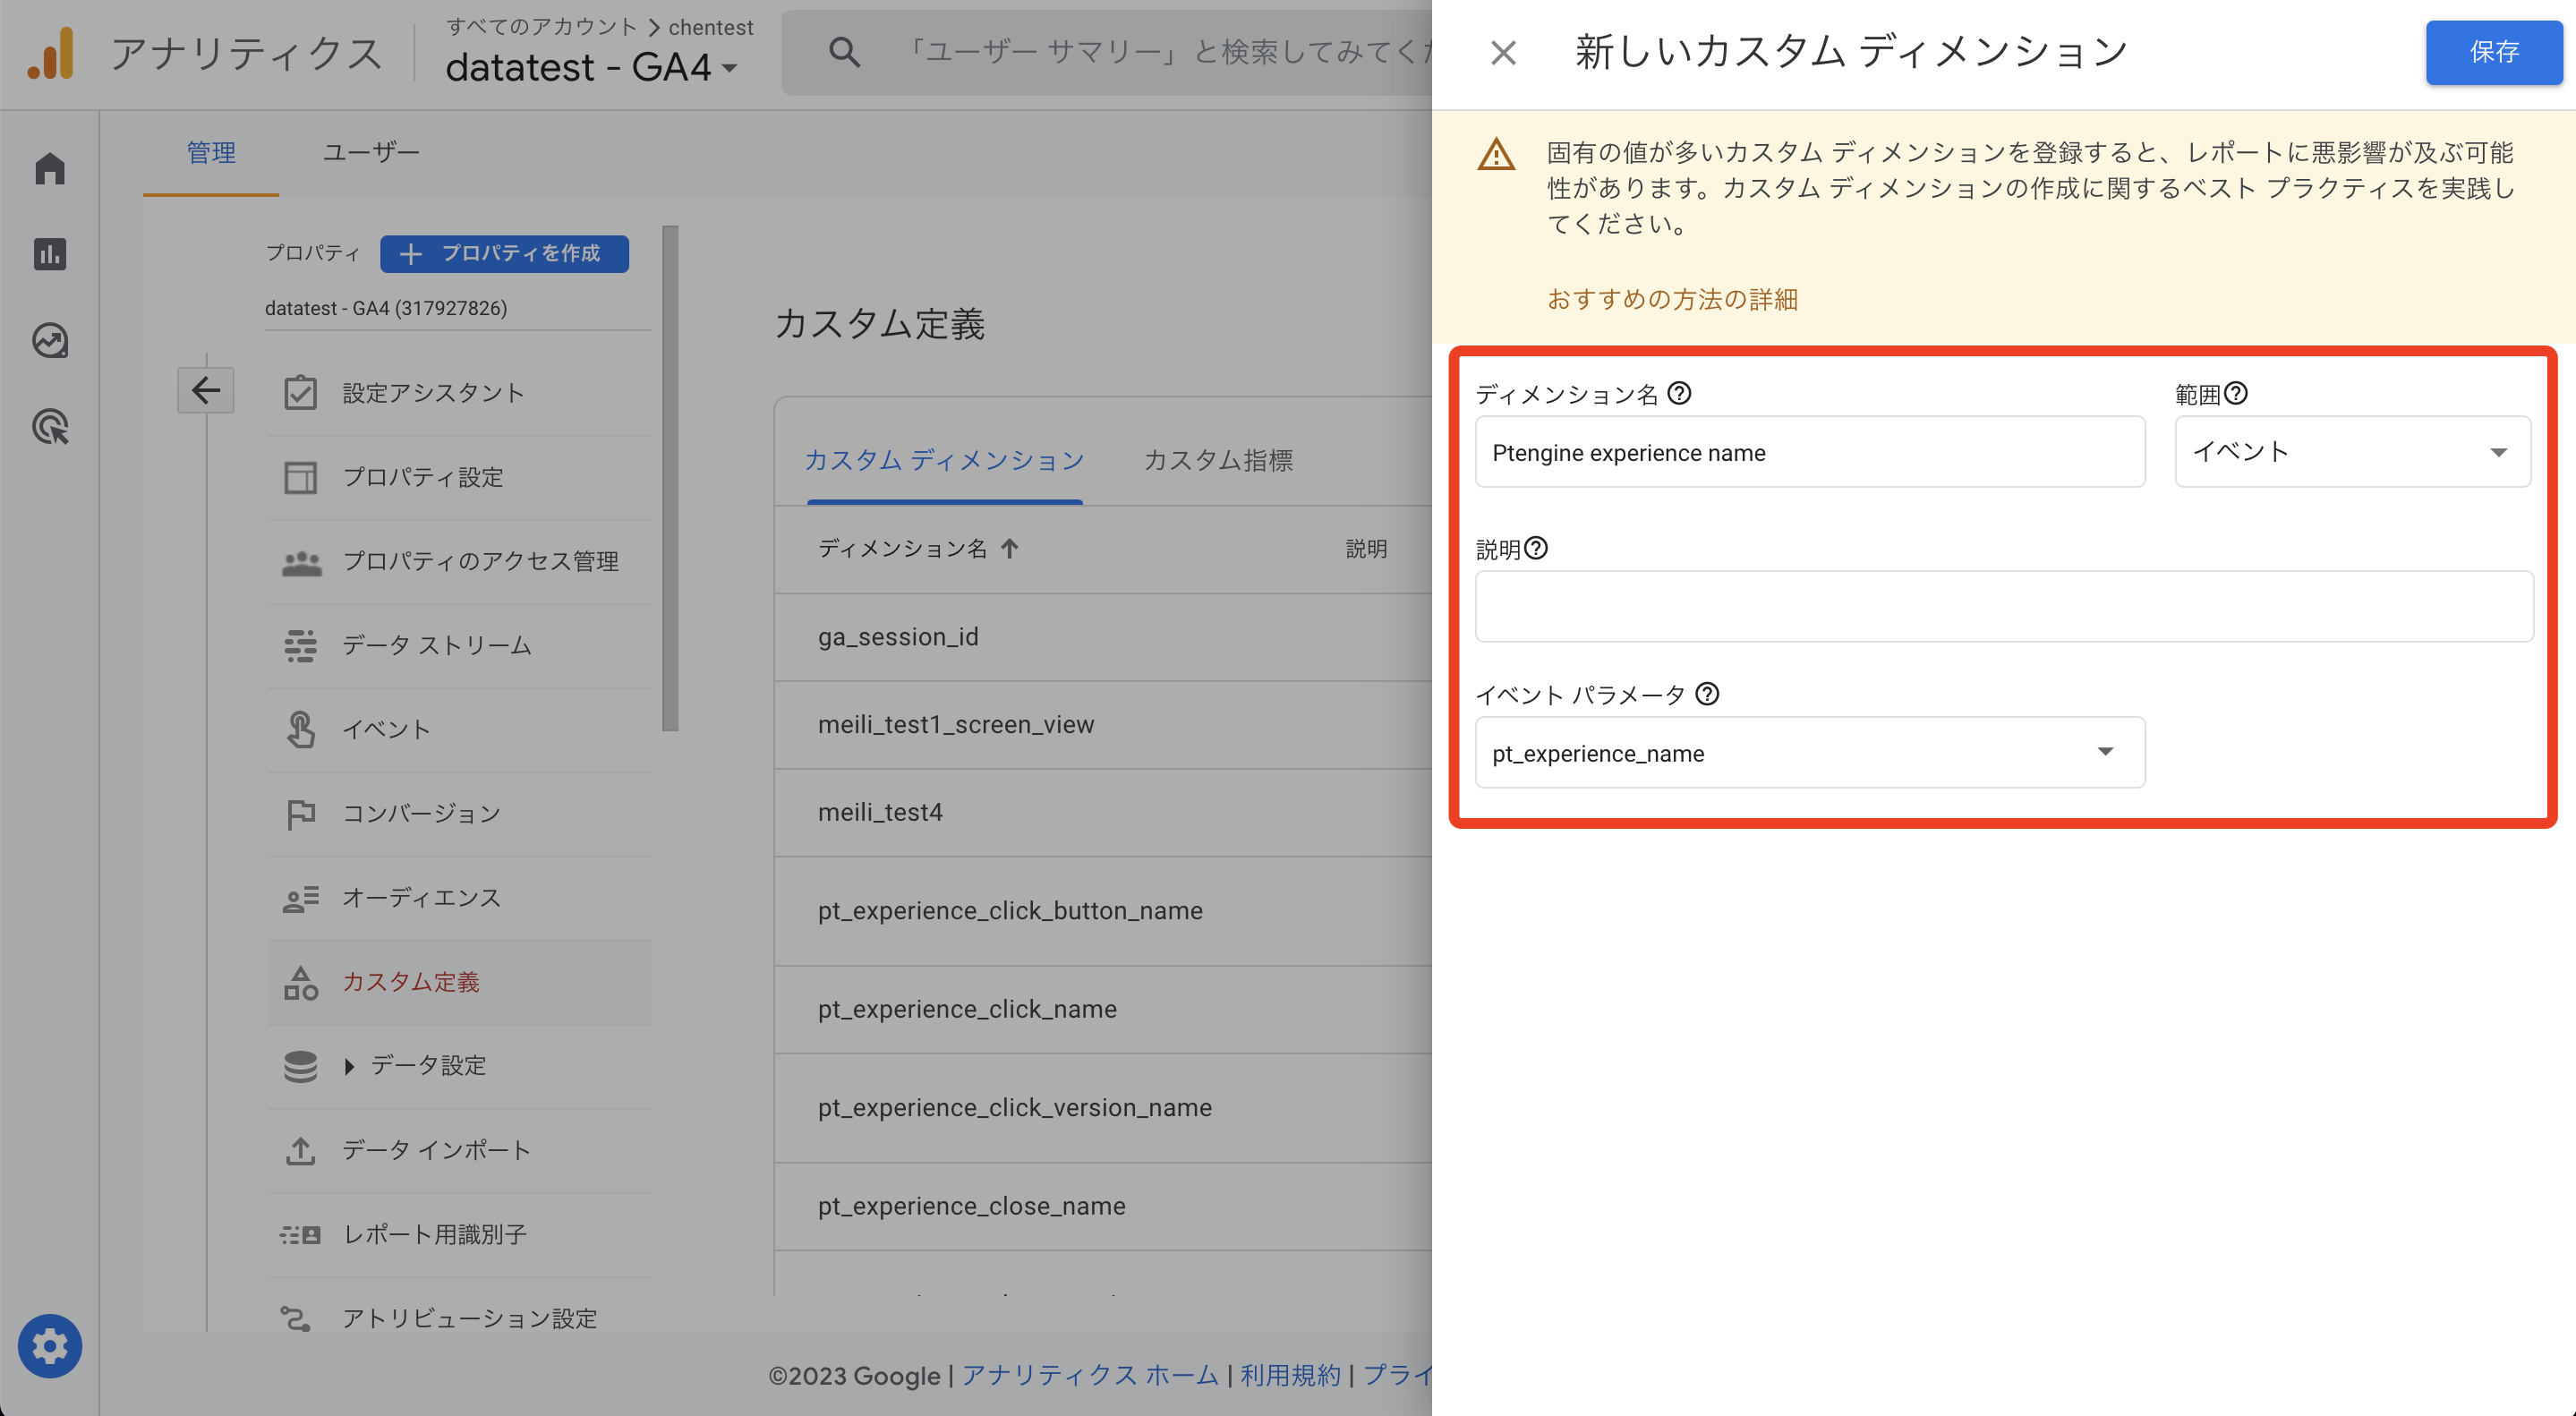Click the warning triangle icon
Screen dimensions: 2576x1416
(1496, 155)
